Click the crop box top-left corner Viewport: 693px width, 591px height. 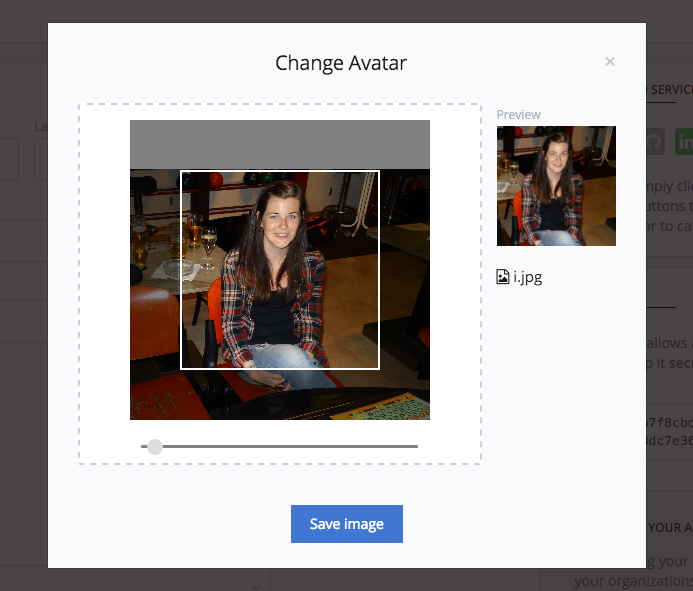(x=181, y=171)
